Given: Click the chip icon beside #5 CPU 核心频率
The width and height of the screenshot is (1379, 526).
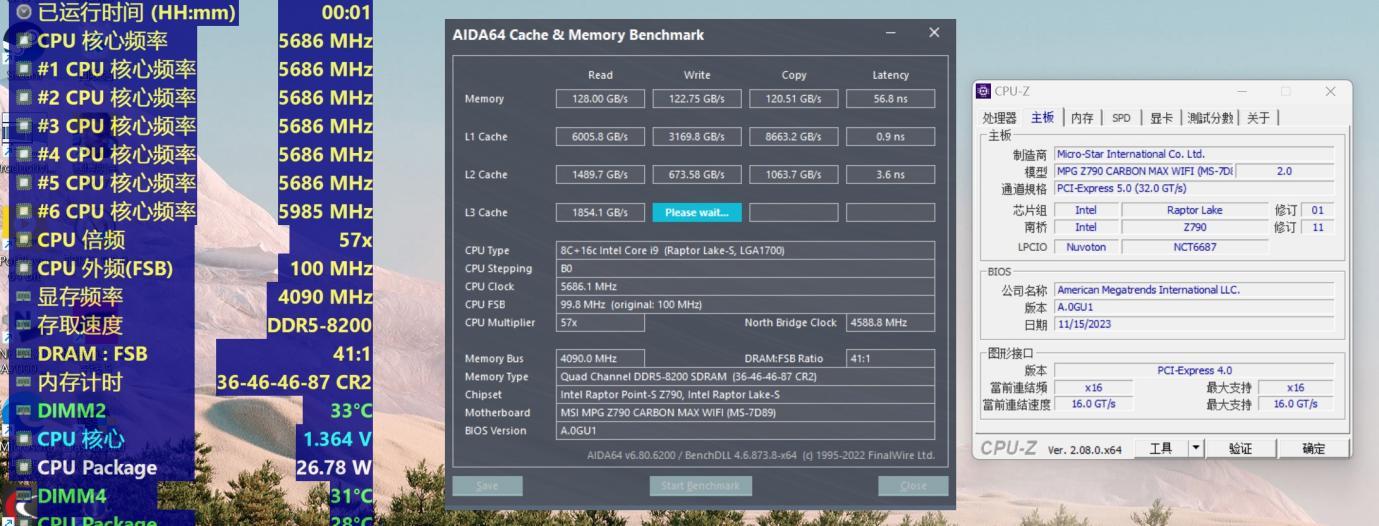Looking at the screenshot, I should [24, 183].
